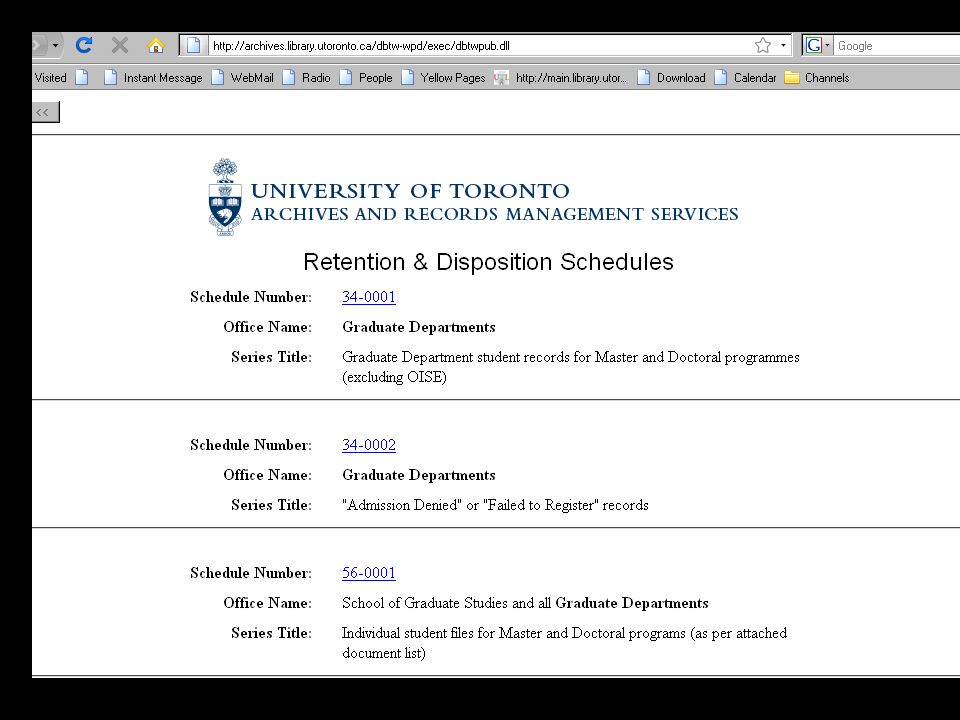
Task: Click the University of Toronto crest logo
Action: [225, 197]
